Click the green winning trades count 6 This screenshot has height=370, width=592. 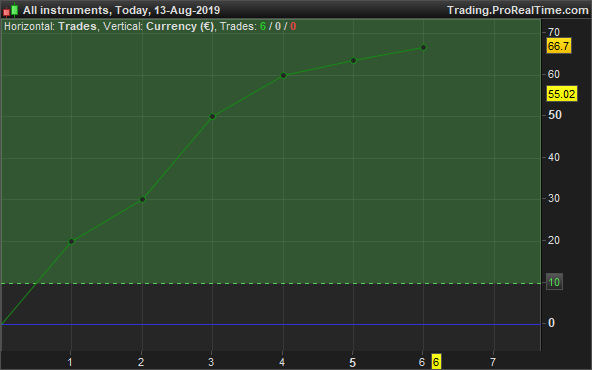point(263,26)
